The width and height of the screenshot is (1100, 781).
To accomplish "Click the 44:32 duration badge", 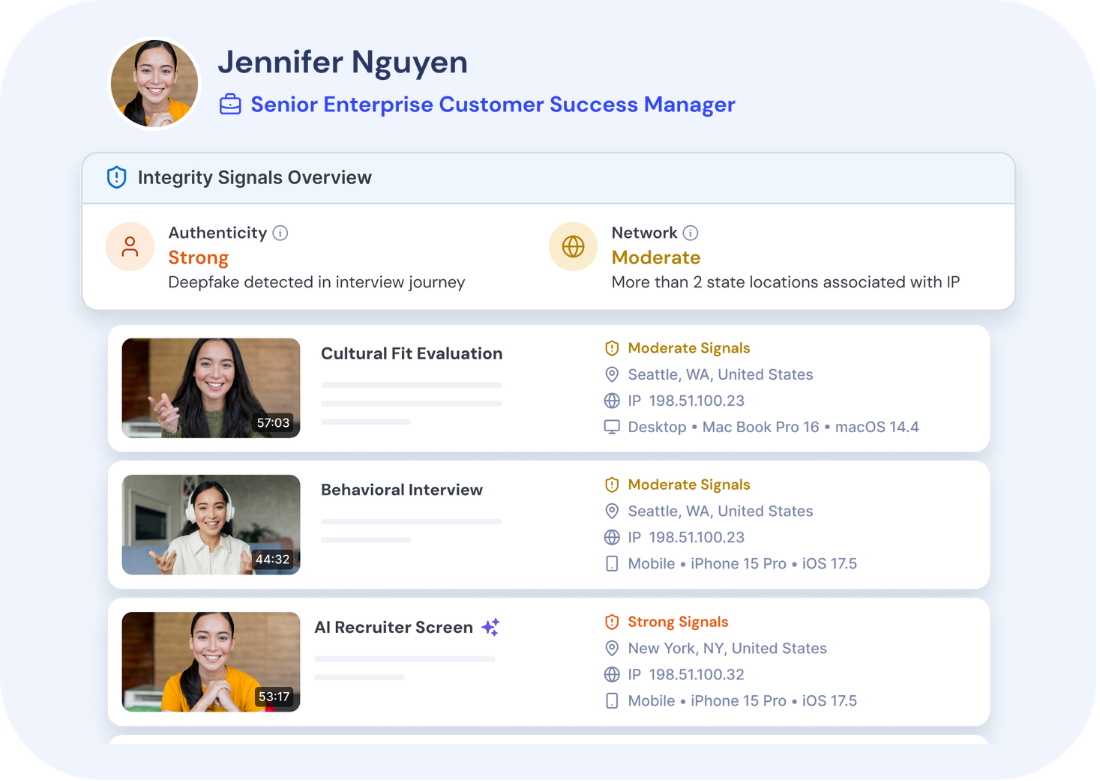I will click(273, 560).
